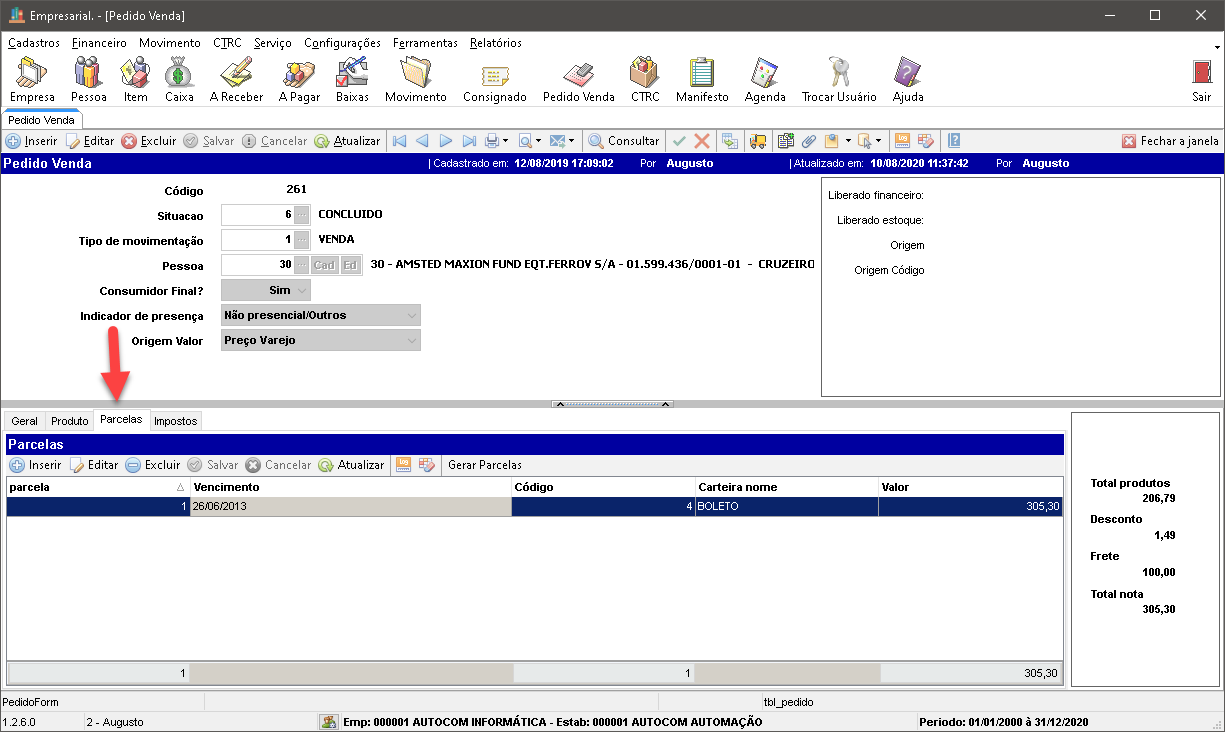The height and width of the screenshot is (732, 1225).
Task: Open the print options dropdown arrow
Action: tap(505, 141)
